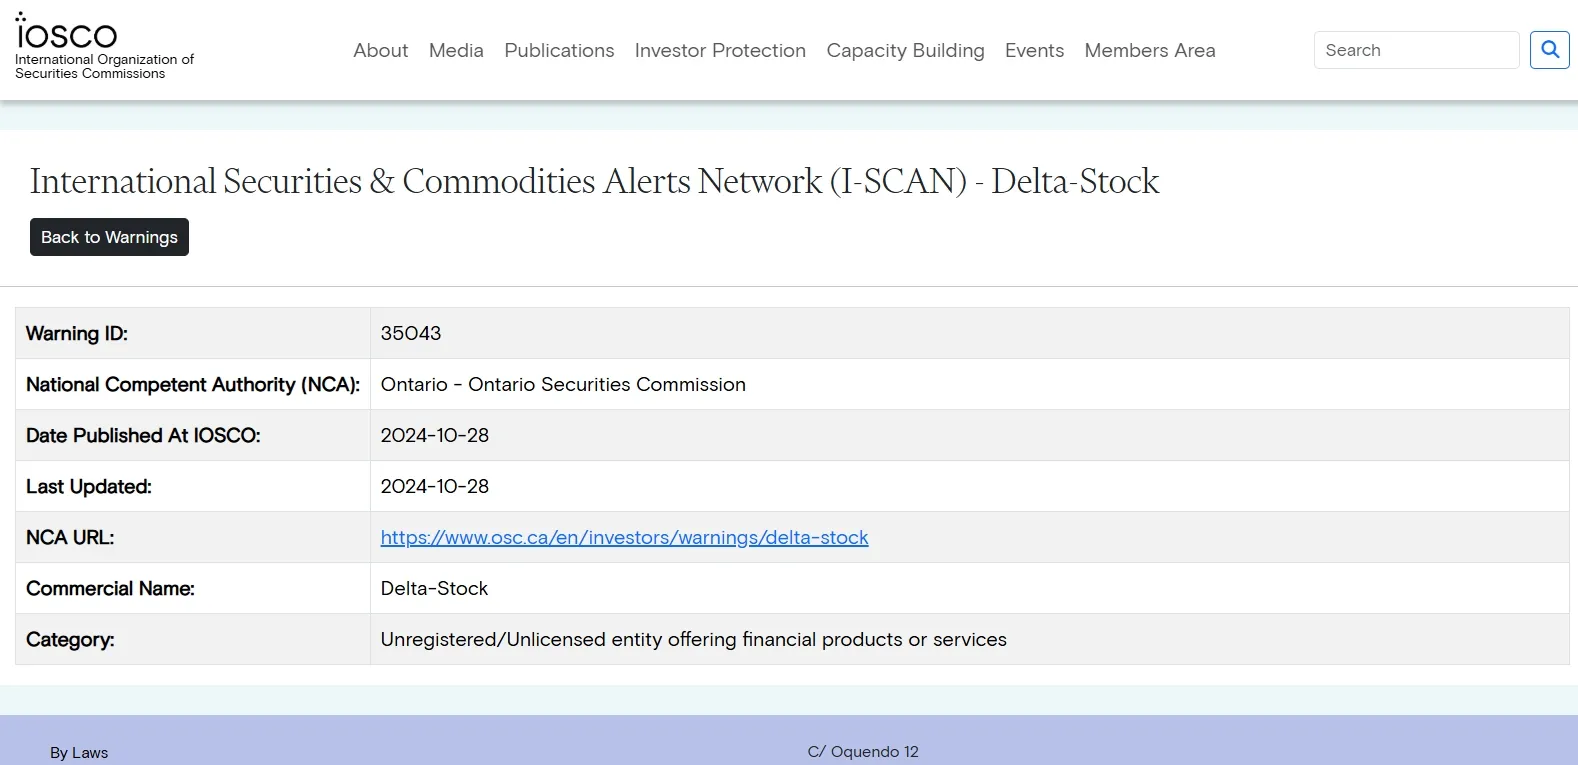Viewport: 1578px width, 765px height.
Task: Click the Date Published value 2024-10-28
Action: click(435, 435)
